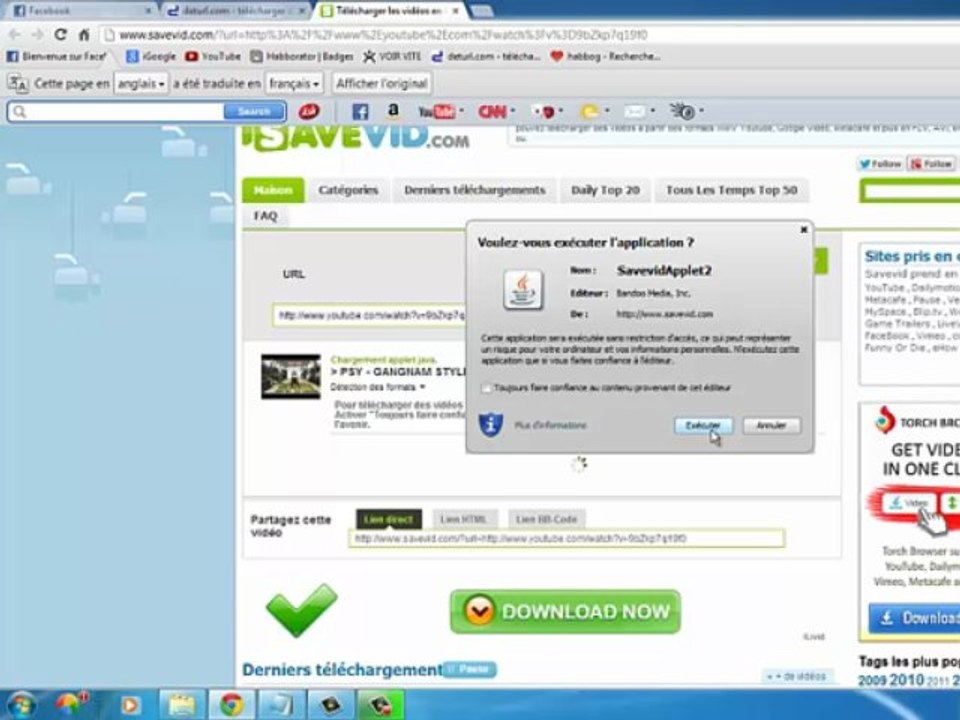Click the Gangnam Style video thumbnail
This screenshot has width=960, height=720.
(x=290, y=377)
